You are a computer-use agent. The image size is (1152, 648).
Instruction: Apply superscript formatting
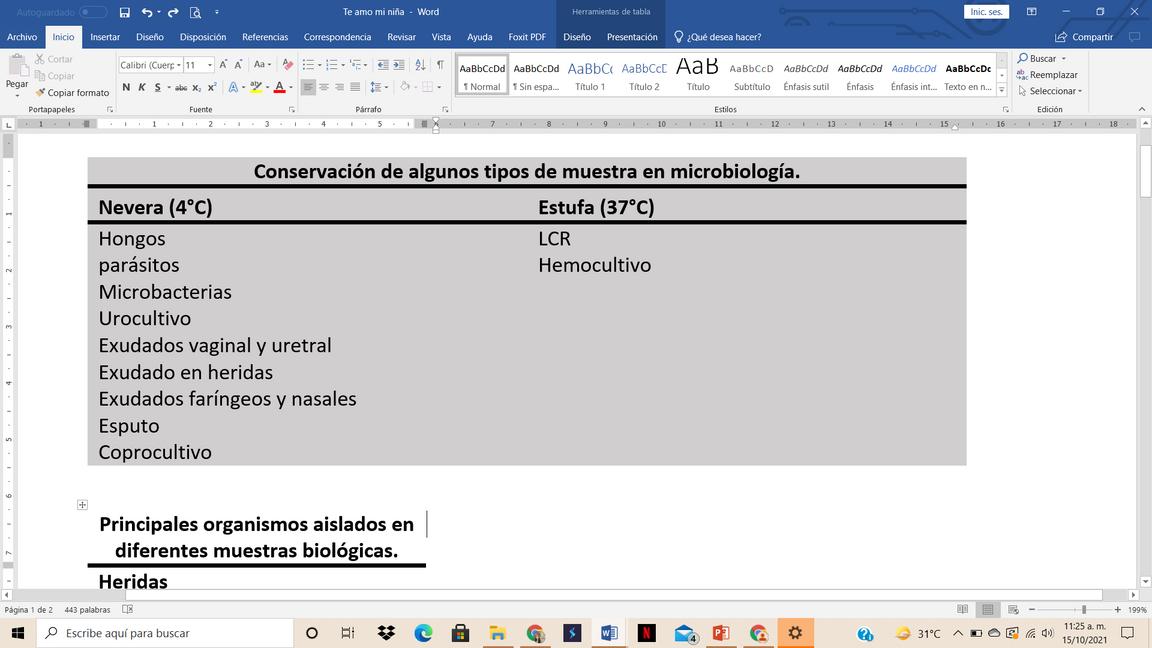(211, 87)
